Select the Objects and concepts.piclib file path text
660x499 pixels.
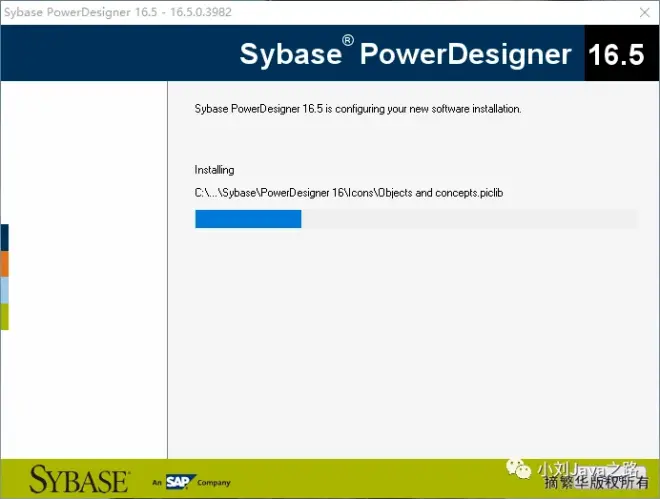click(x=349, y=193)
